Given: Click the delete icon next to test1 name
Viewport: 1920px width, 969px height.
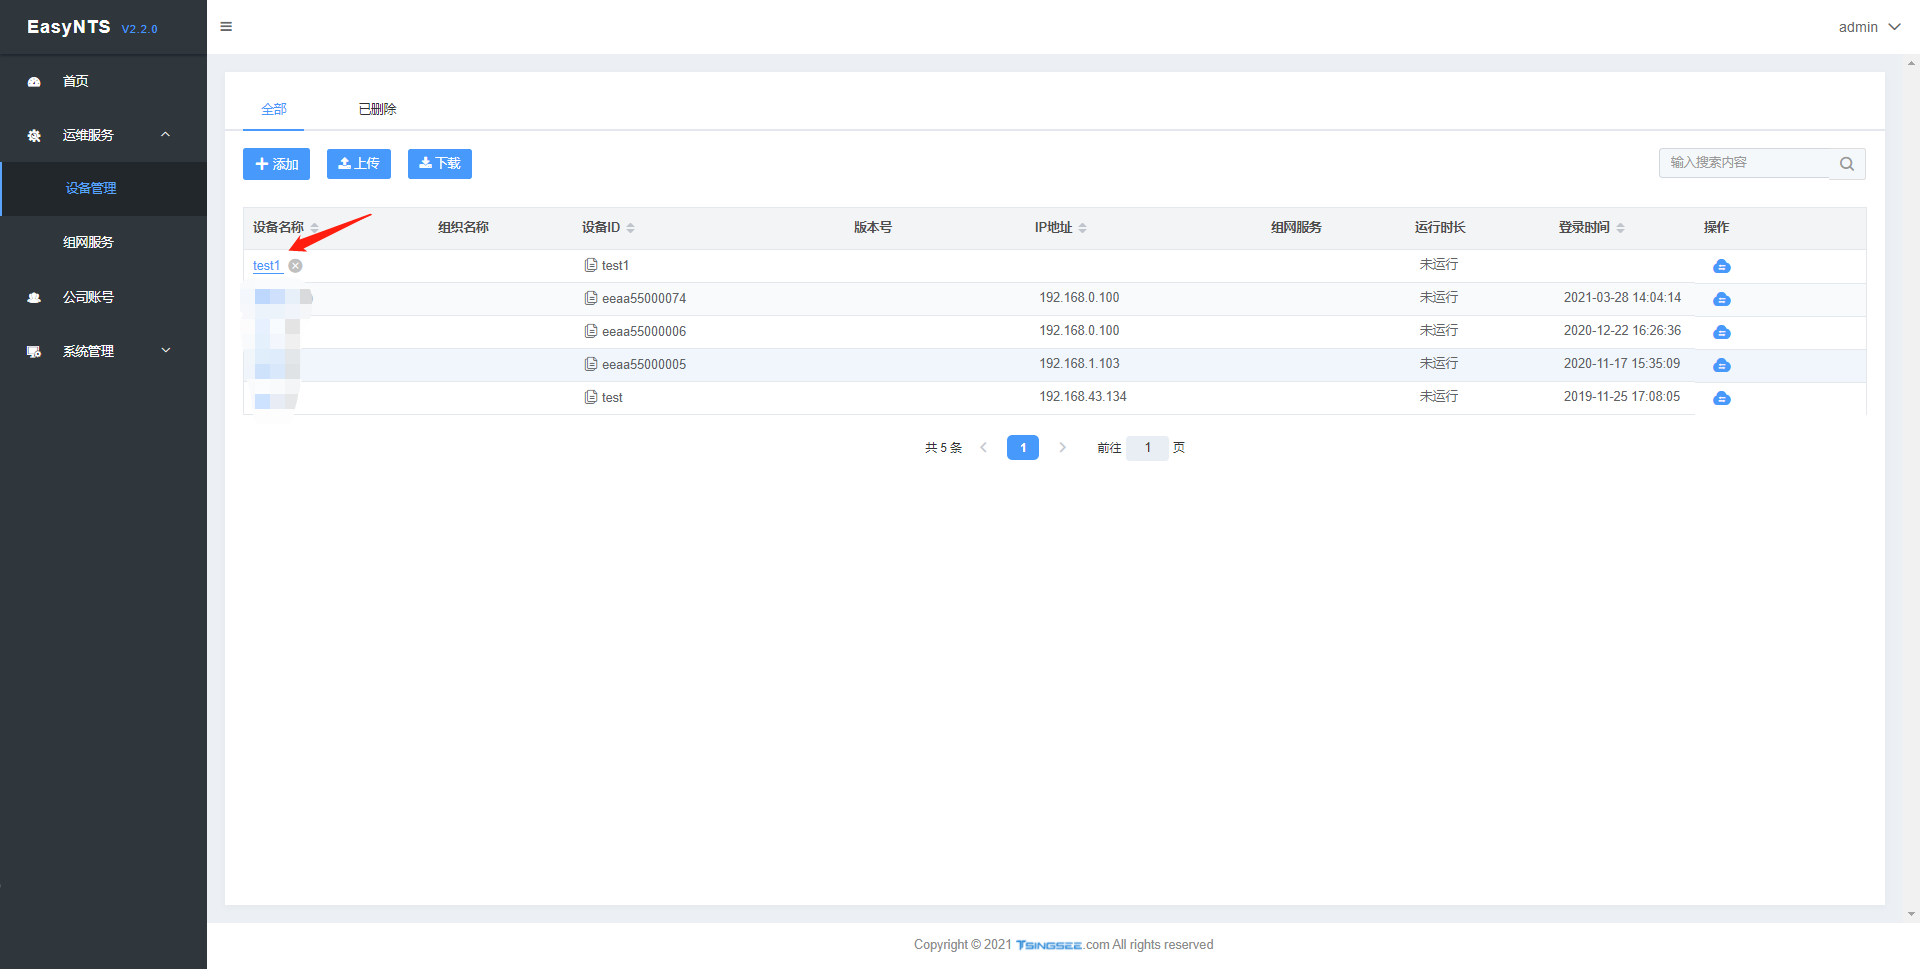Looking at the screenshot, I should pyautogui.click(x=296, y=266).
